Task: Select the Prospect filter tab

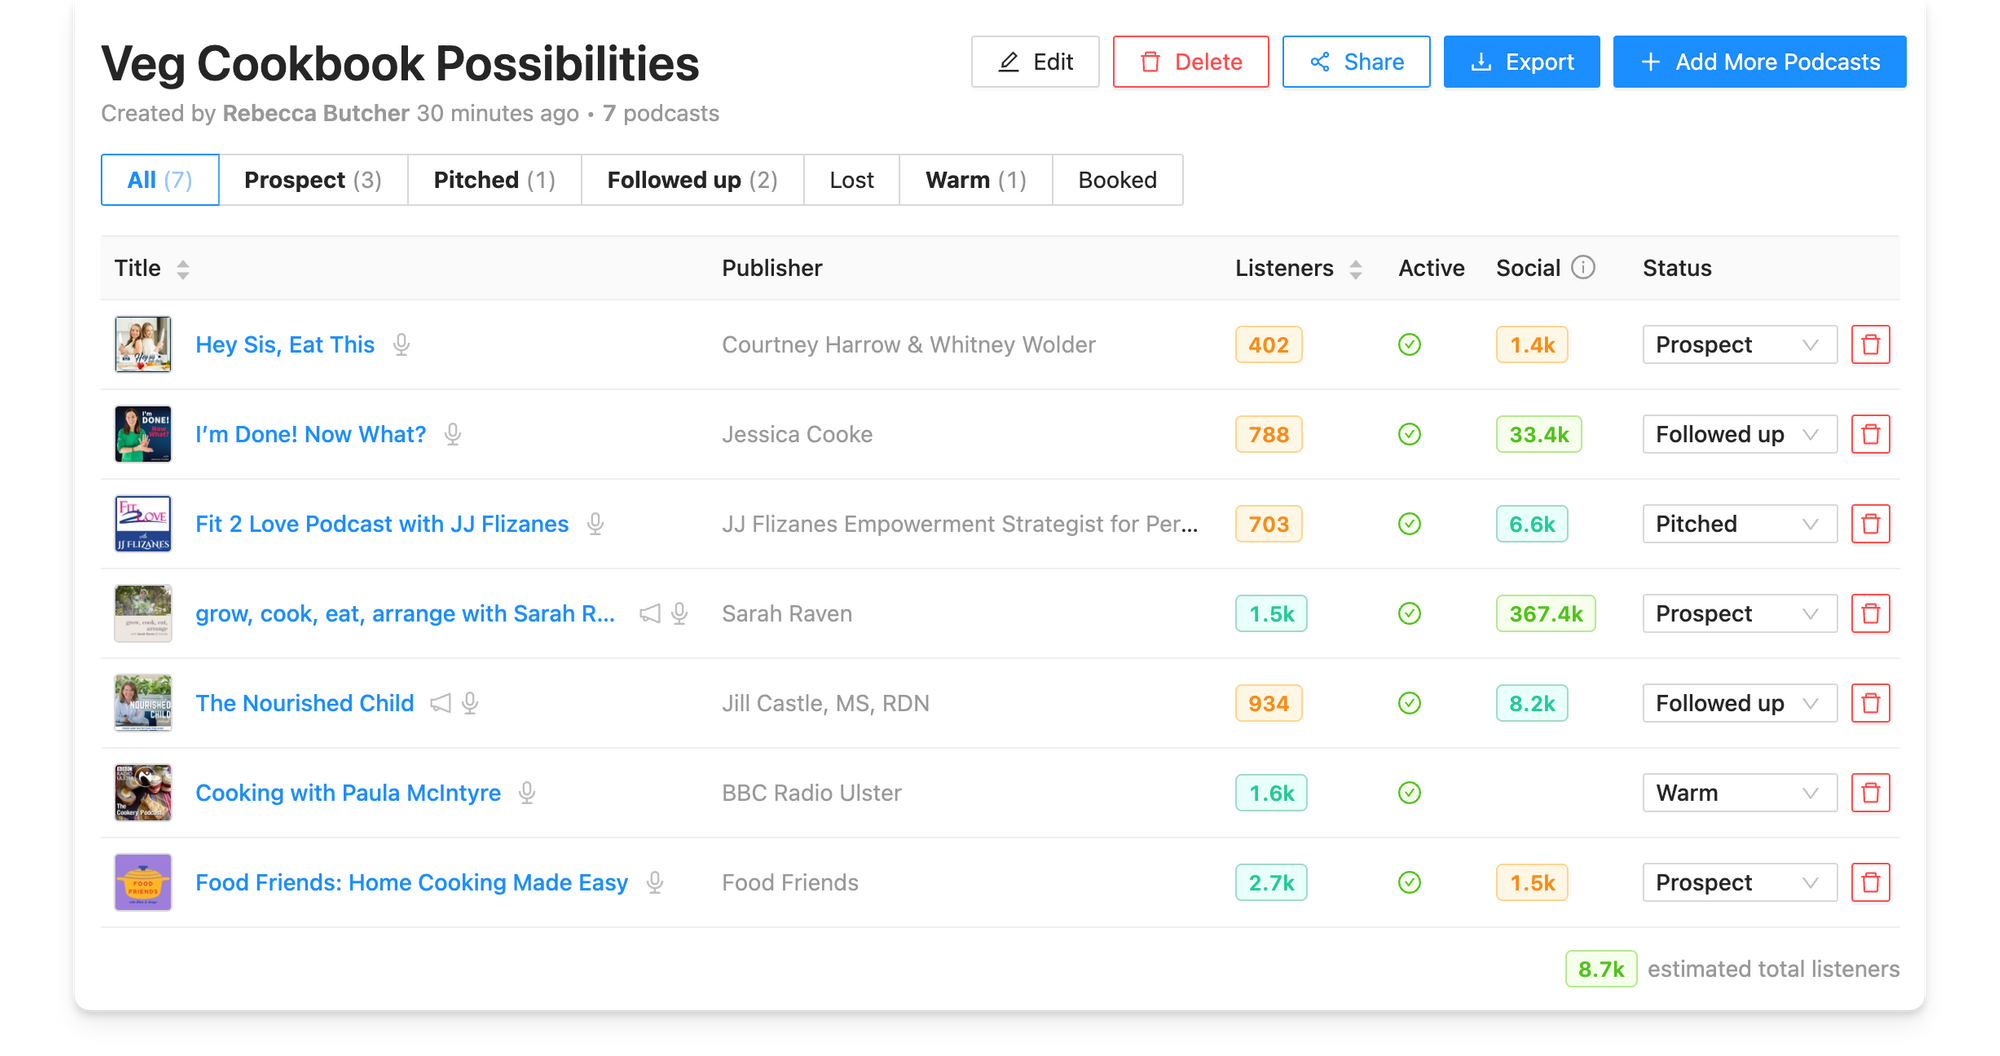Action: 313,180
